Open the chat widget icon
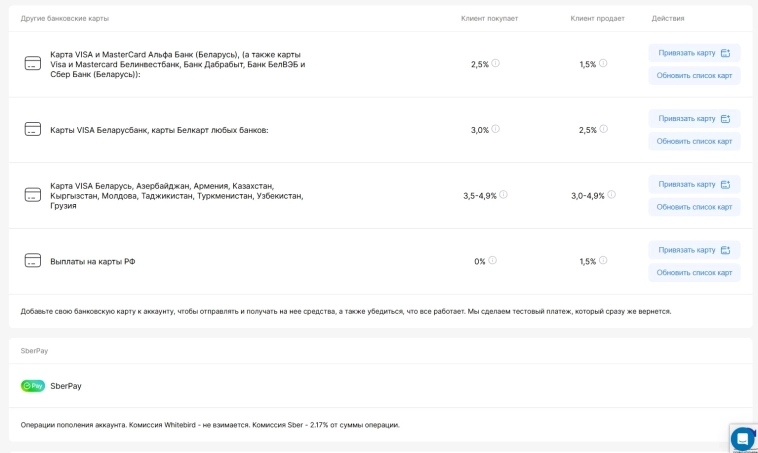 tap(742, 438)
